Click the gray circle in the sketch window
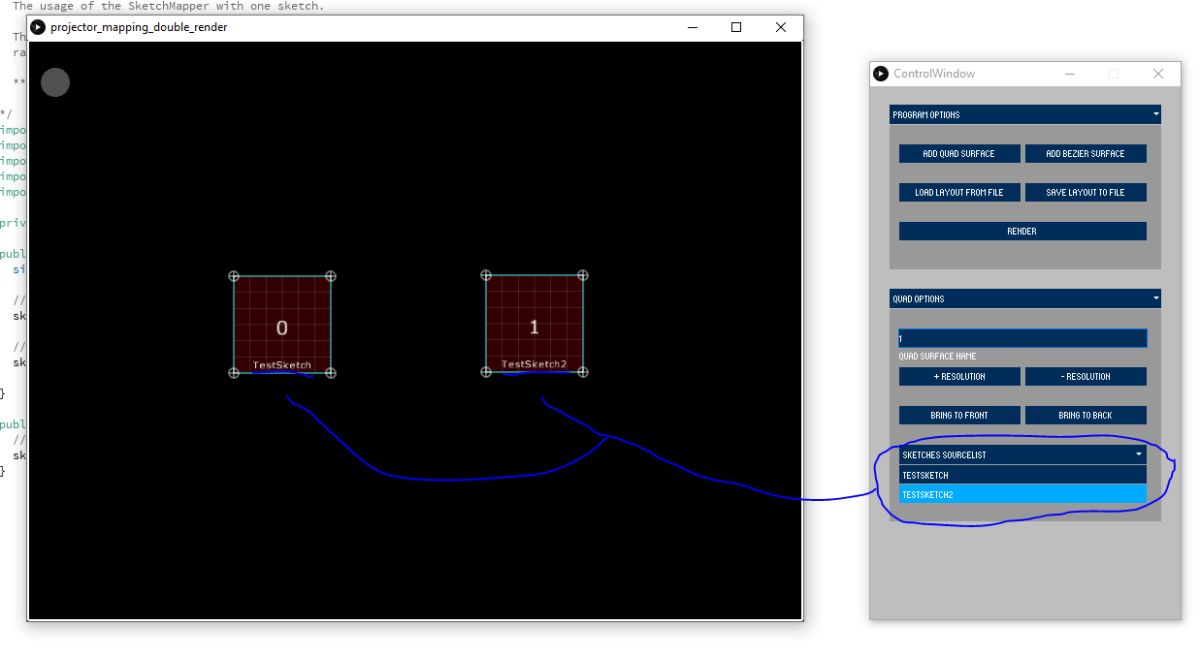This screenshot has height=656, width=1200. pyautogui.click(x=55, y=83)
